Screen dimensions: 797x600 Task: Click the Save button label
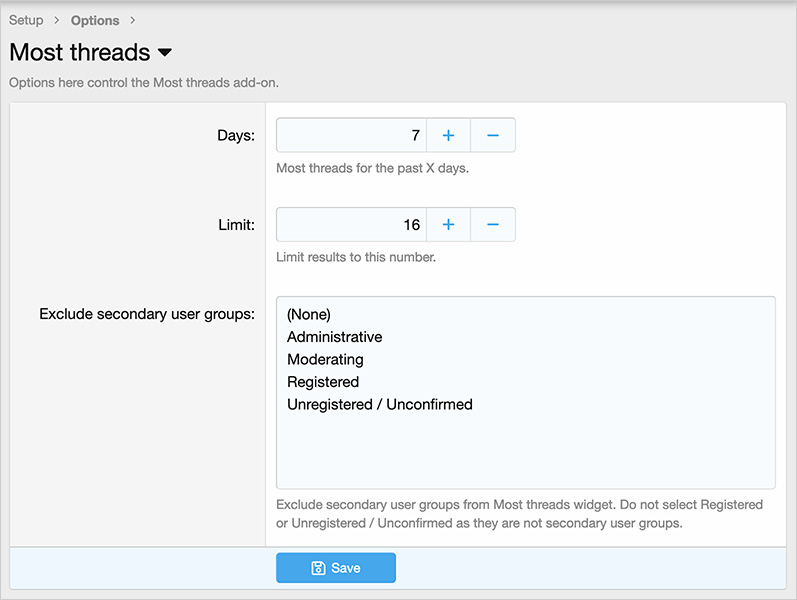coord(345,568)
